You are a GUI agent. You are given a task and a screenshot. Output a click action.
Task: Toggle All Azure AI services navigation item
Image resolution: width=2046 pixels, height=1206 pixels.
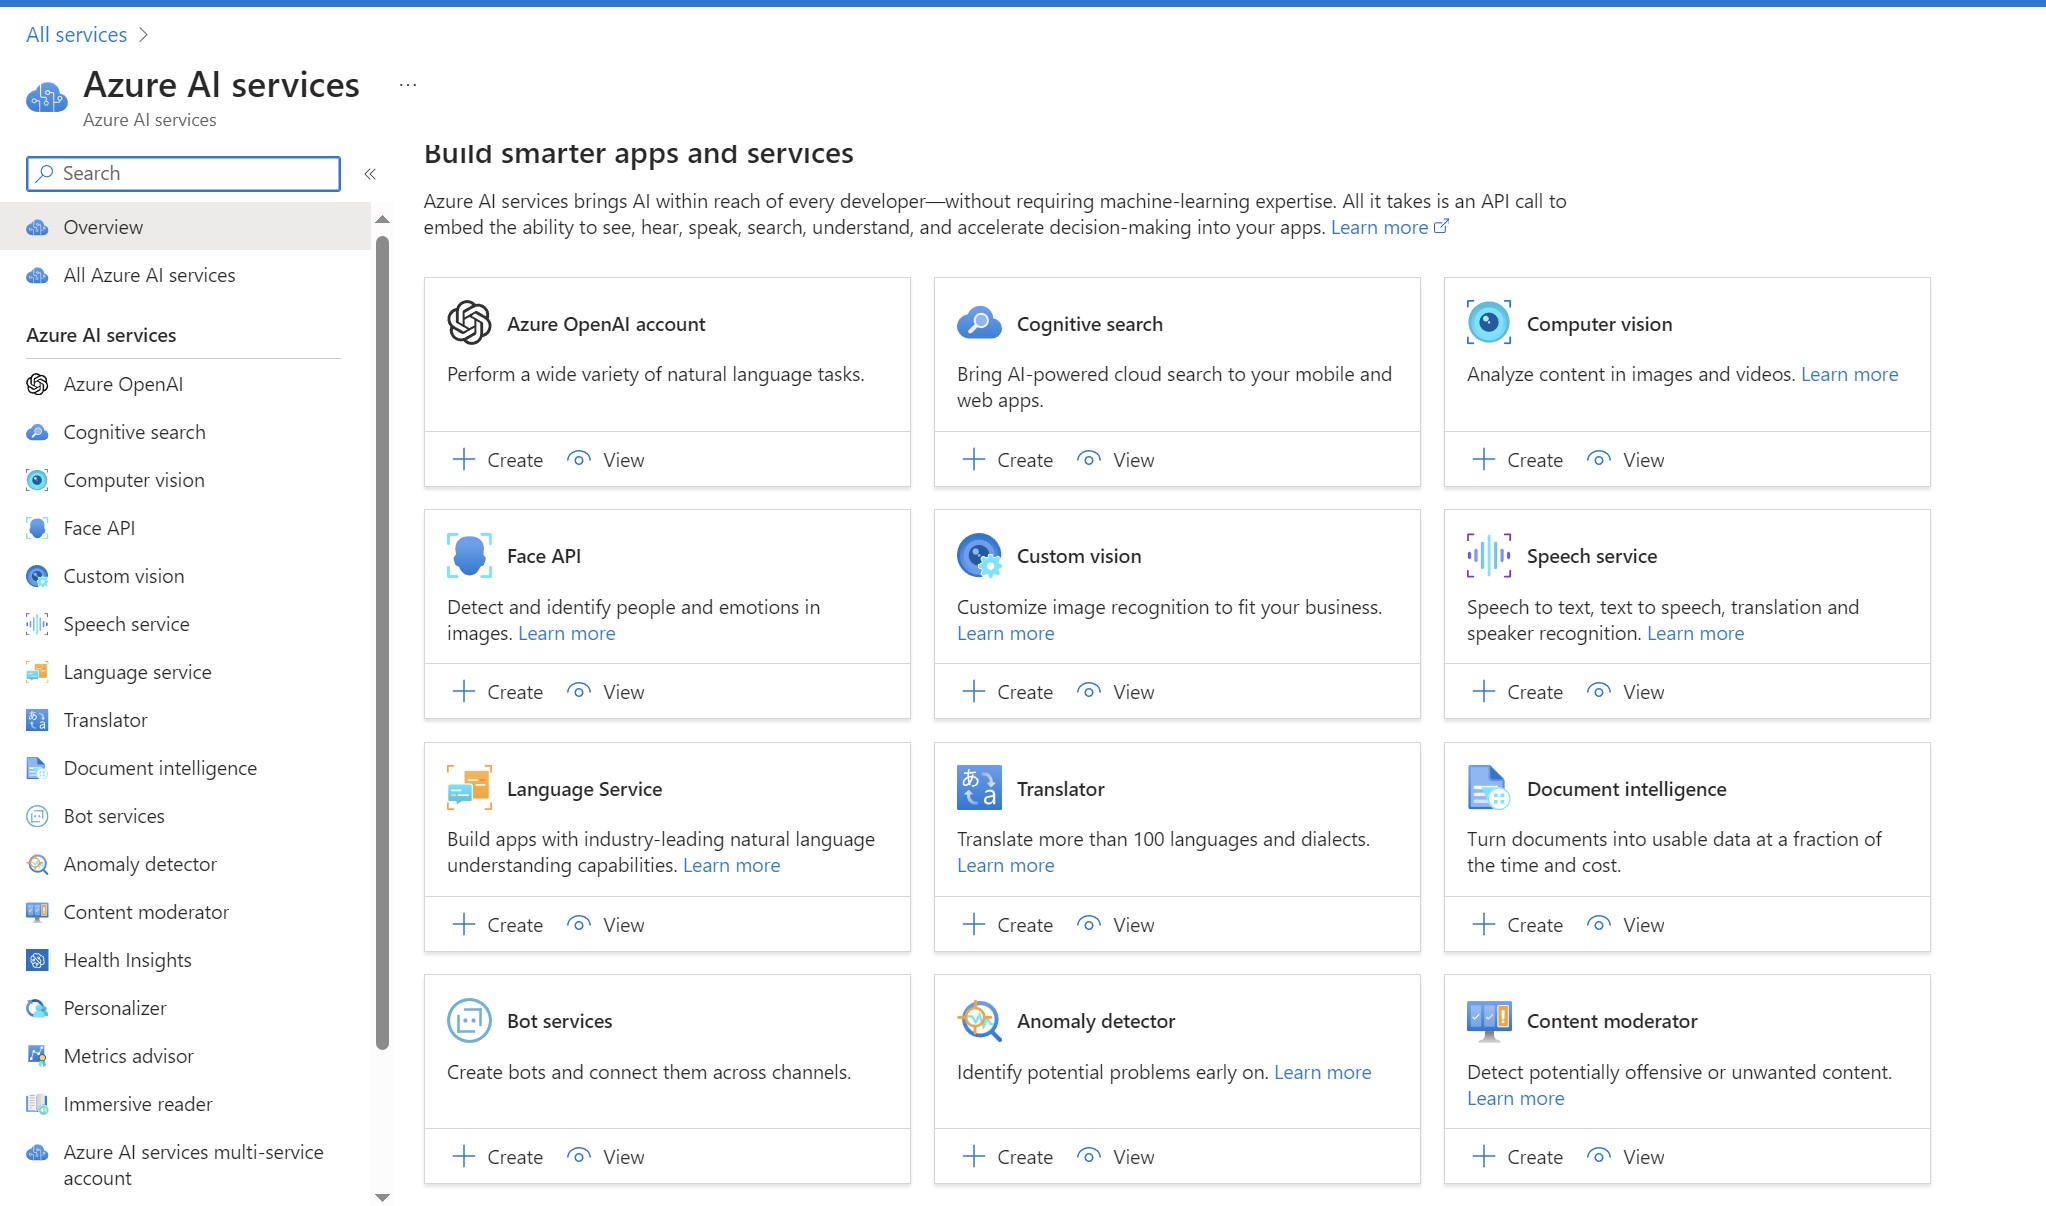pos(187,274)
